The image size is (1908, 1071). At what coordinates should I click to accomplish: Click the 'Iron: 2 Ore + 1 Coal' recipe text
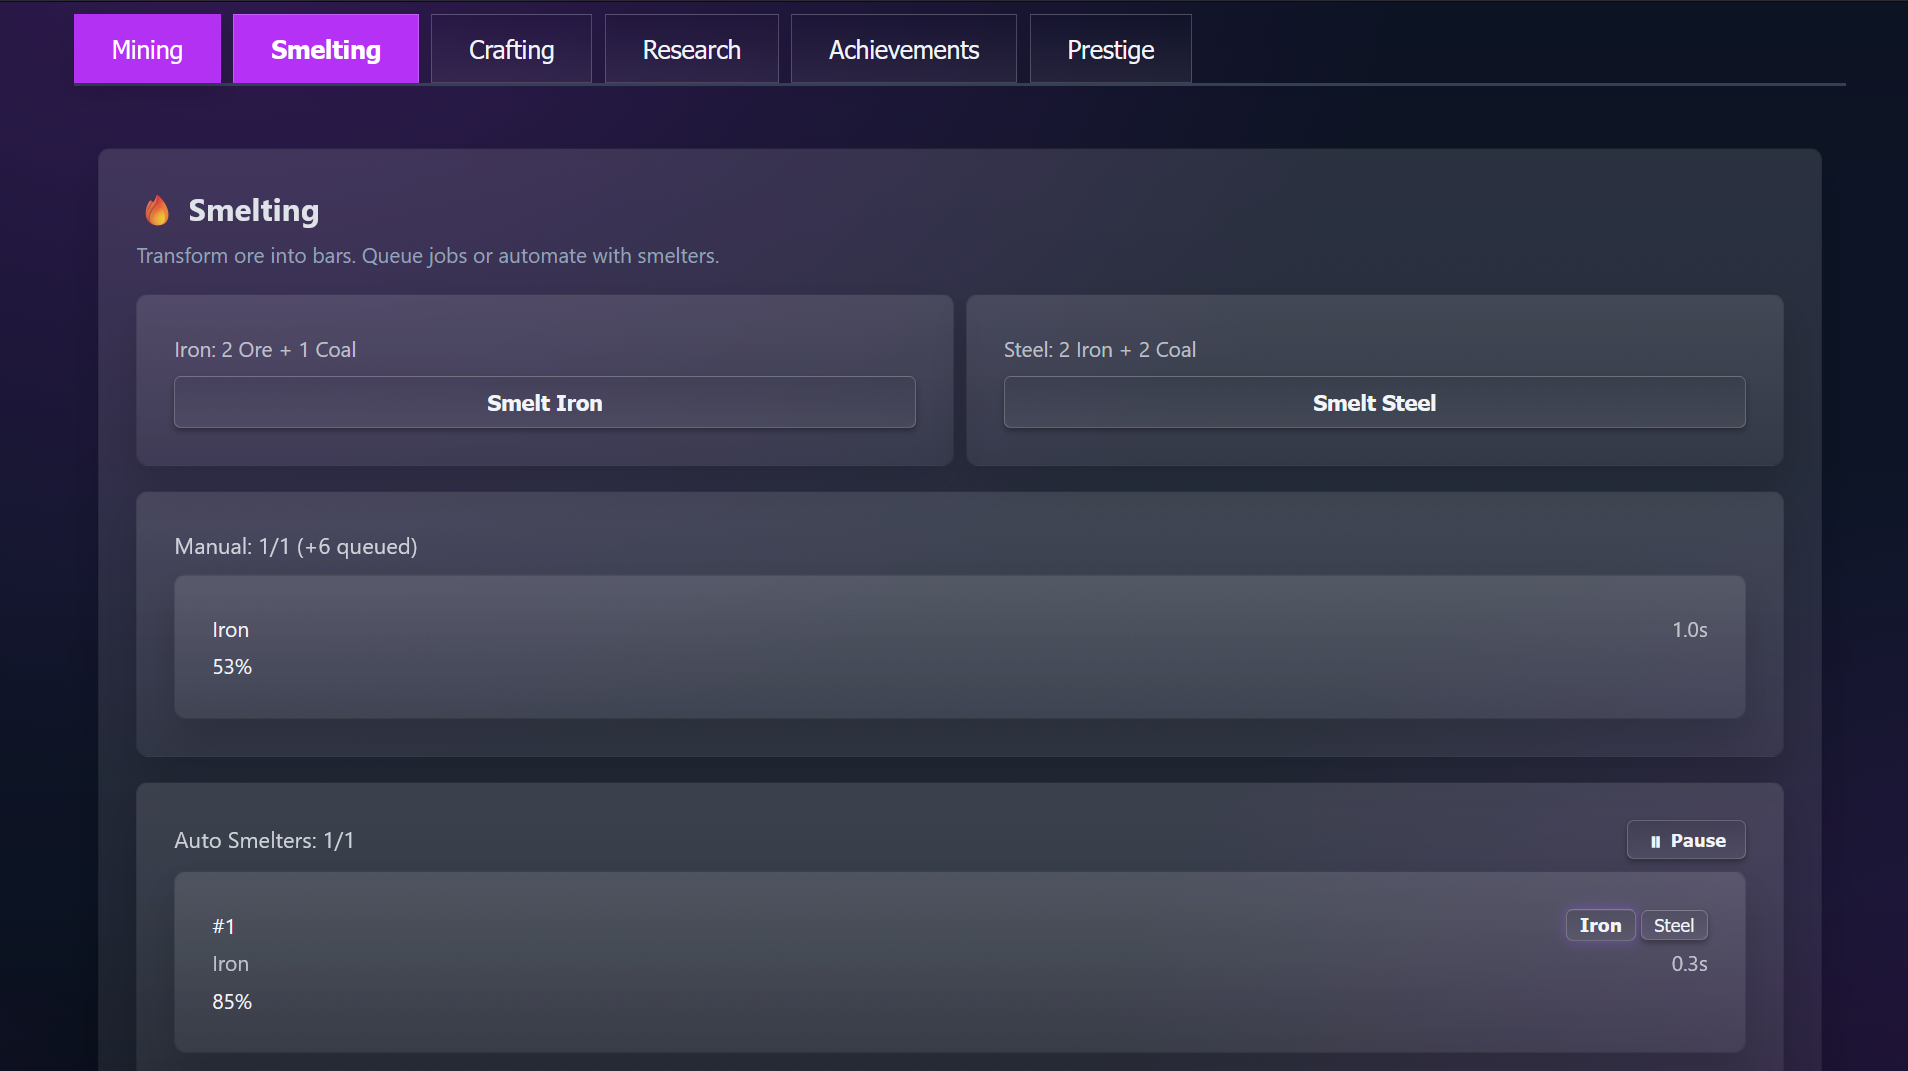[265, 349]
